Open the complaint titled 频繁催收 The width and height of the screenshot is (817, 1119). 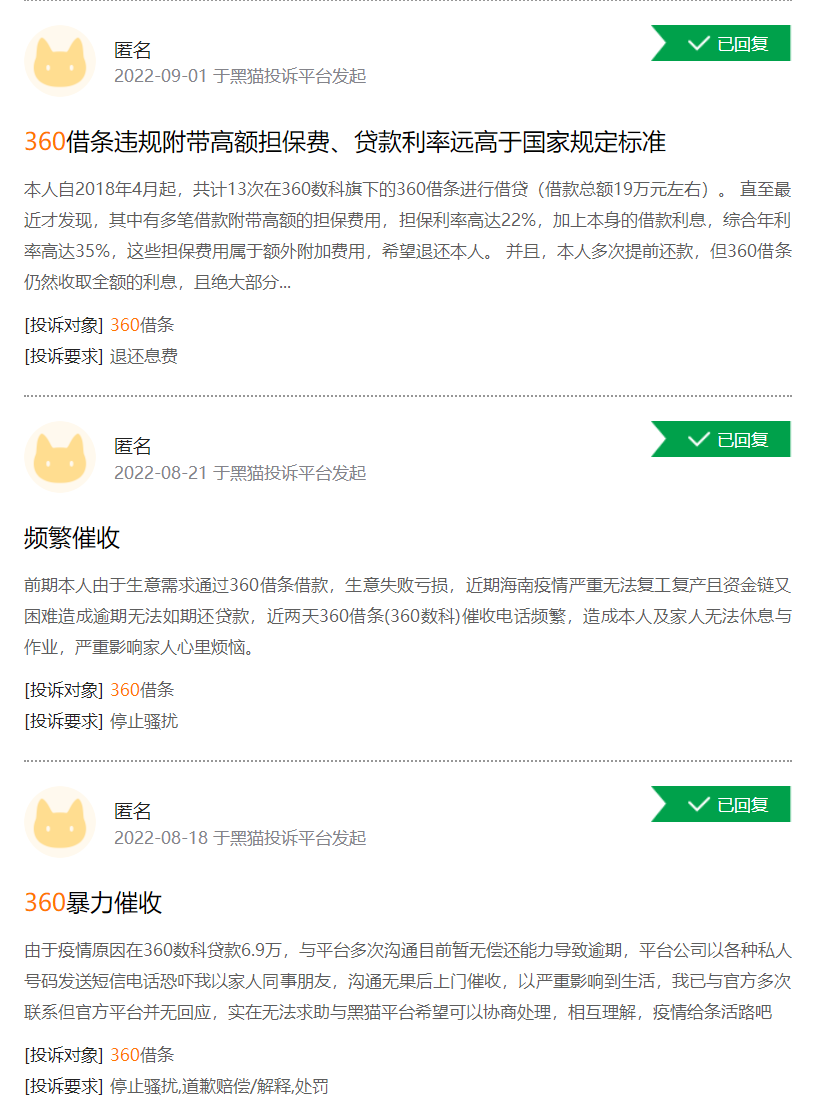coord(72,538)
